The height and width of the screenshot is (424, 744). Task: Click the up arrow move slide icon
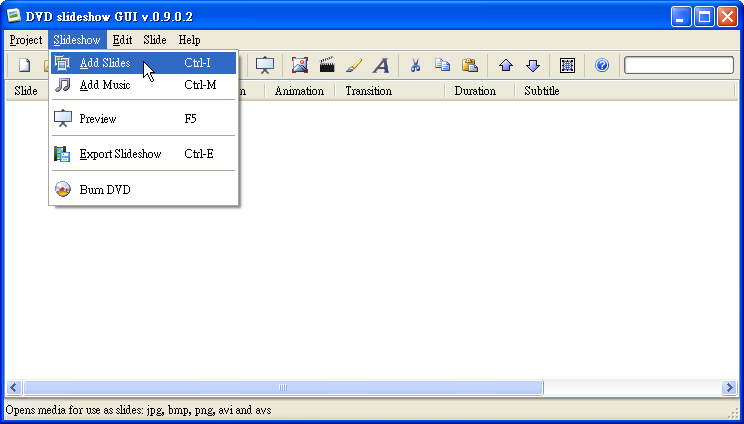tap(506, 65)
